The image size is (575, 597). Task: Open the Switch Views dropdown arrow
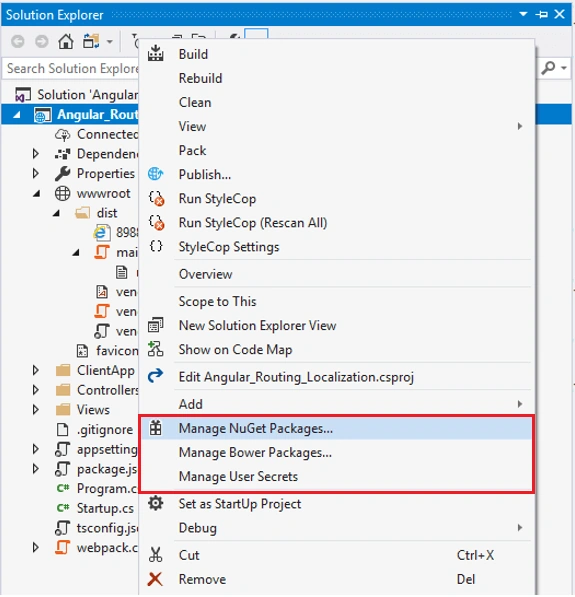tap(110, 42)
